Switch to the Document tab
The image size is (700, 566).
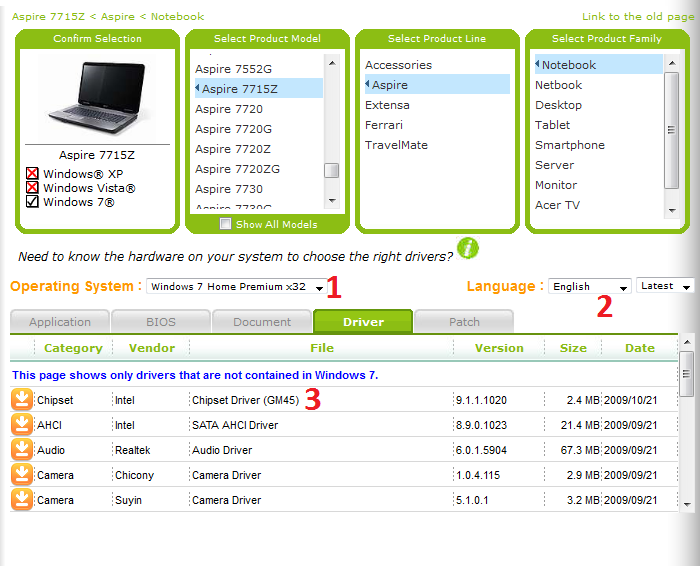point(262,322)
